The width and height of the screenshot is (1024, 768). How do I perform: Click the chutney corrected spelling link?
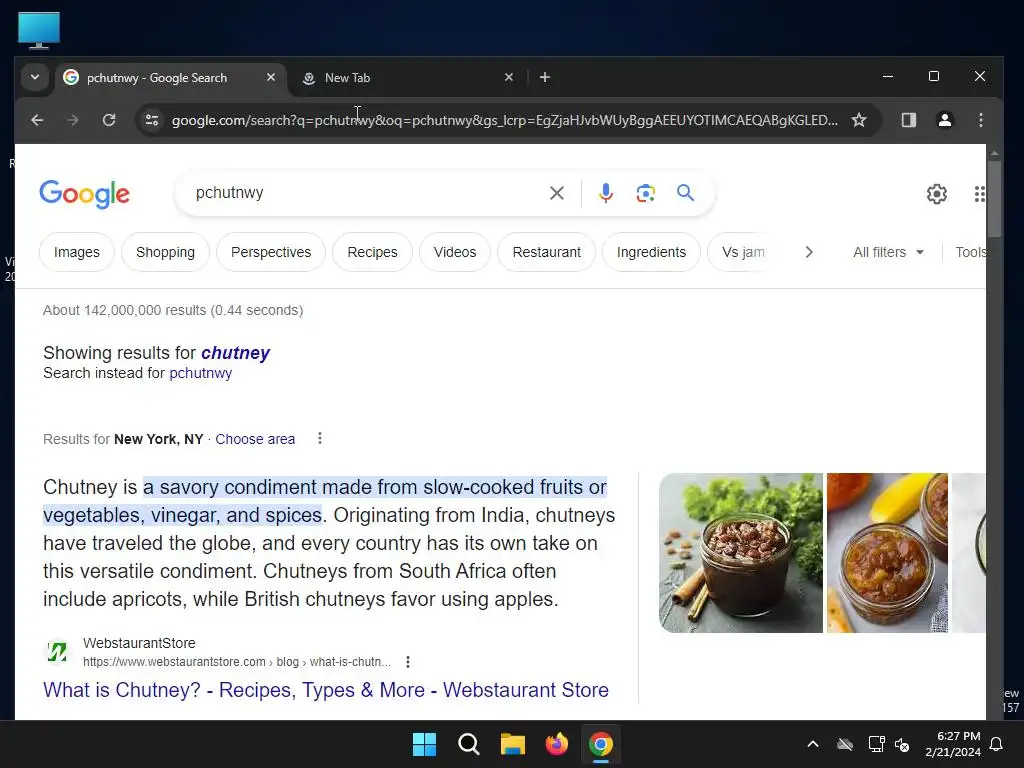pyautogui.click(x=235, y=353)
